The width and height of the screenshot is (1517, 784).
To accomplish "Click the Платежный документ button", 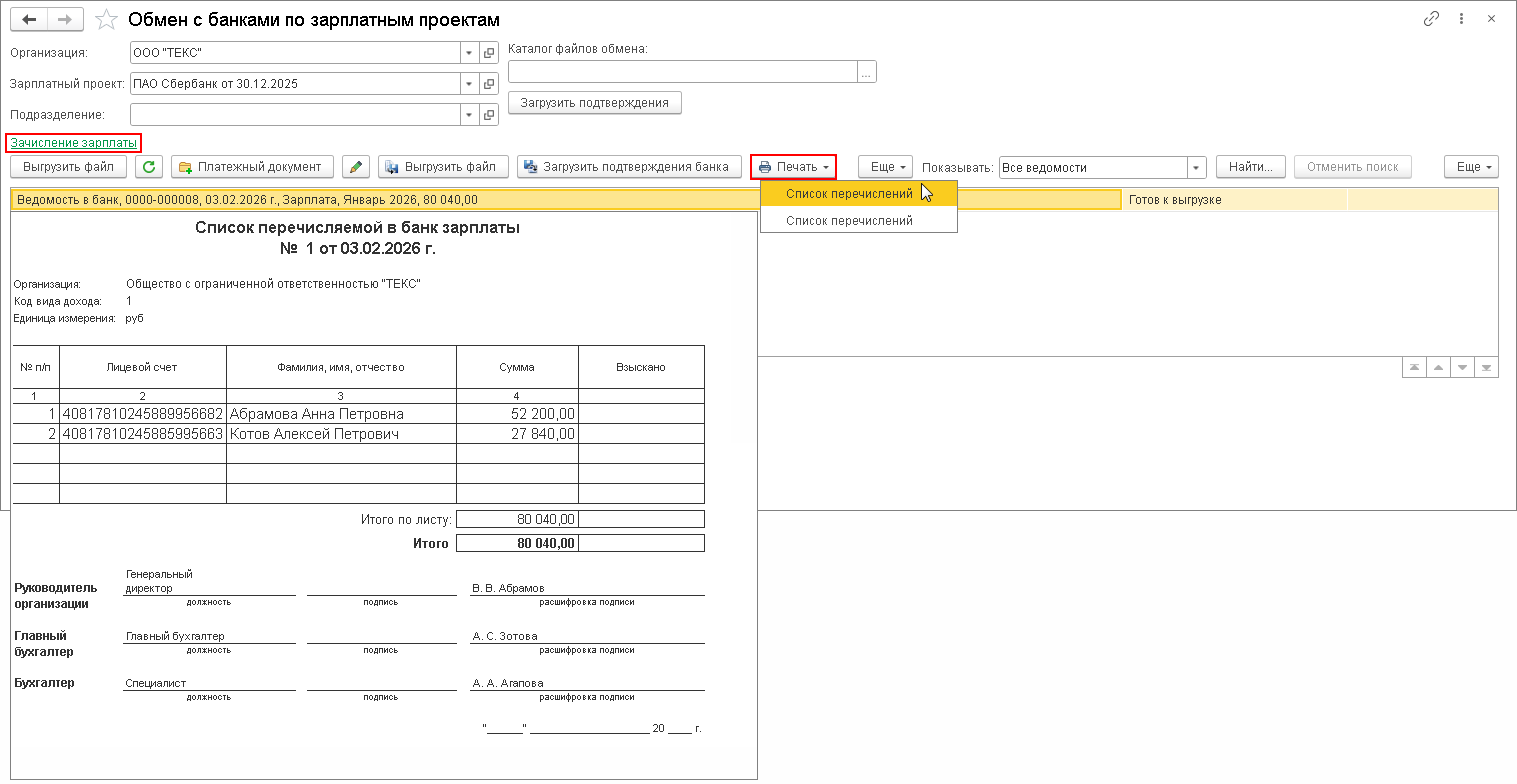I will 251,167.
